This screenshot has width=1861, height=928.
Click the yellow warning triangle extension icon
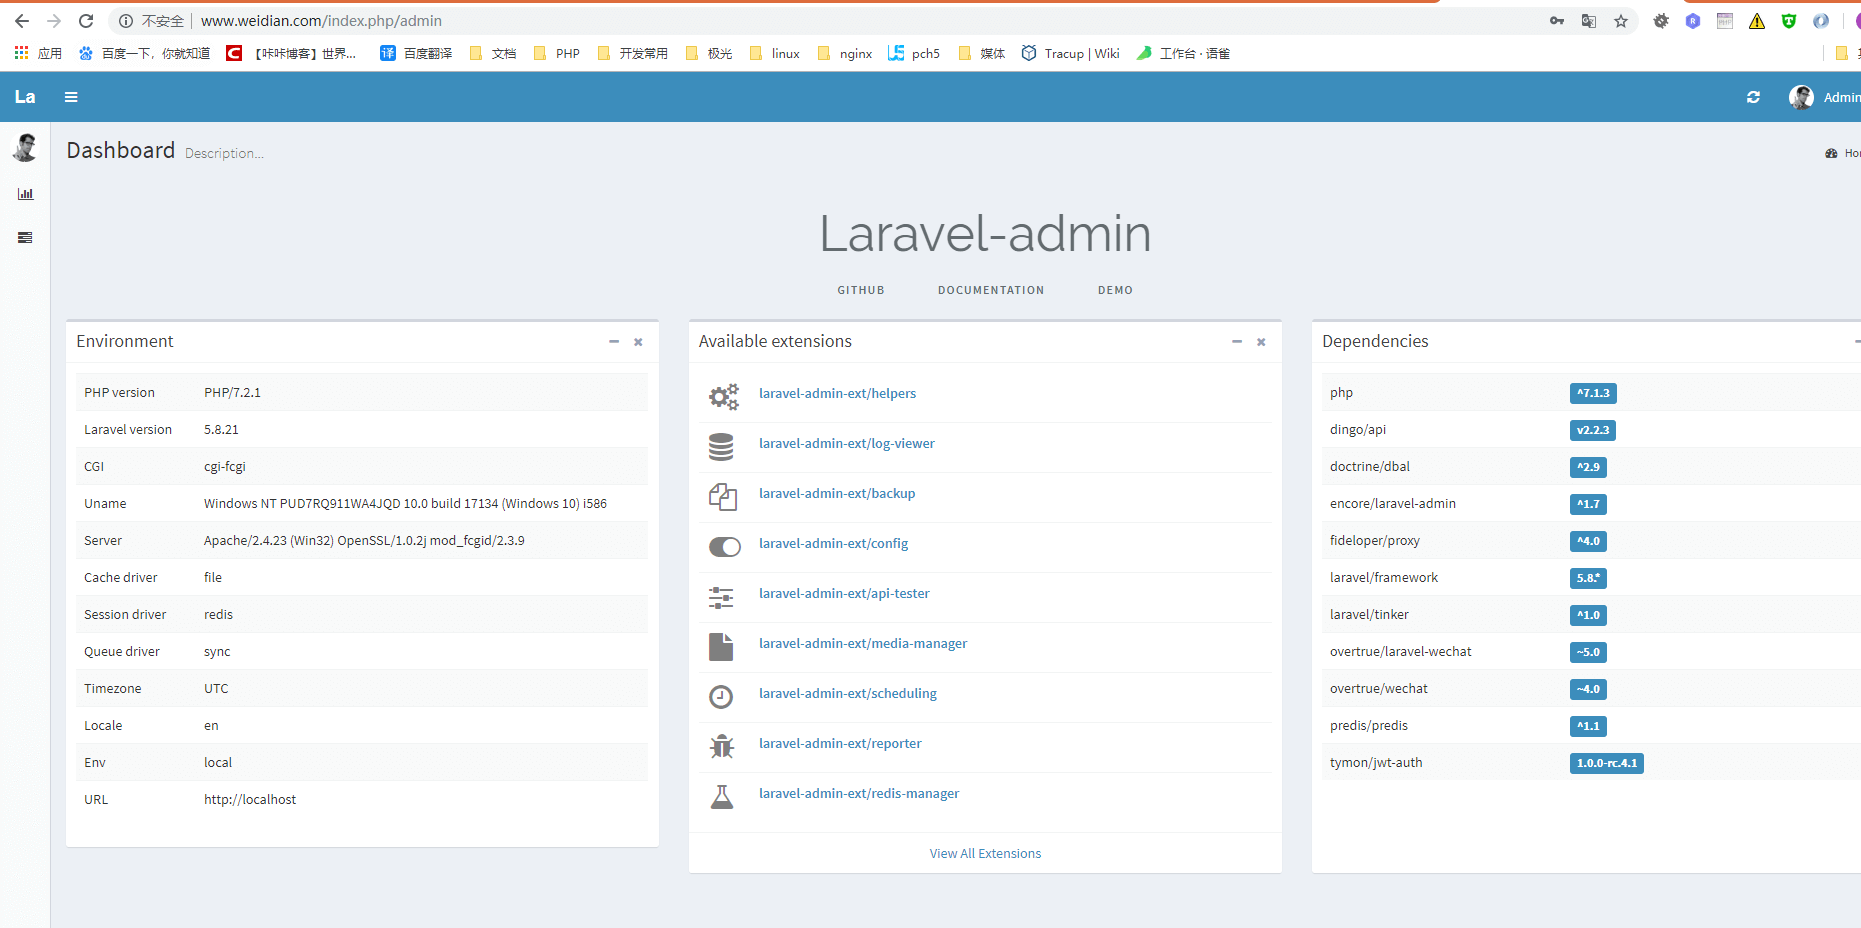coord(1757,21)
